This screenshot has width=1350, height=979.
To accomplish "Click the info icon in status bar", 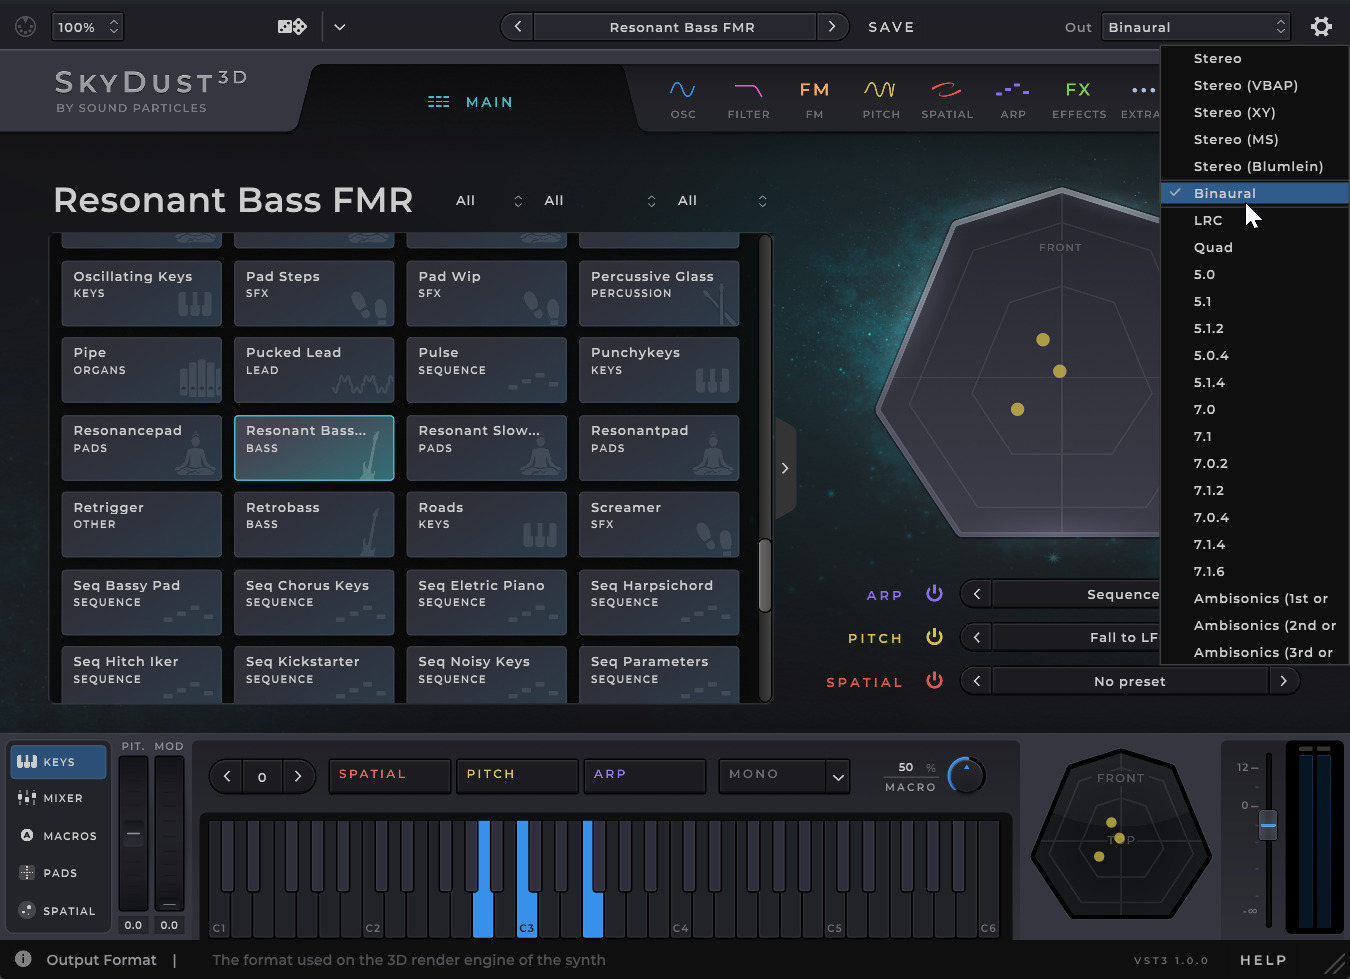I will coord(23,959).
